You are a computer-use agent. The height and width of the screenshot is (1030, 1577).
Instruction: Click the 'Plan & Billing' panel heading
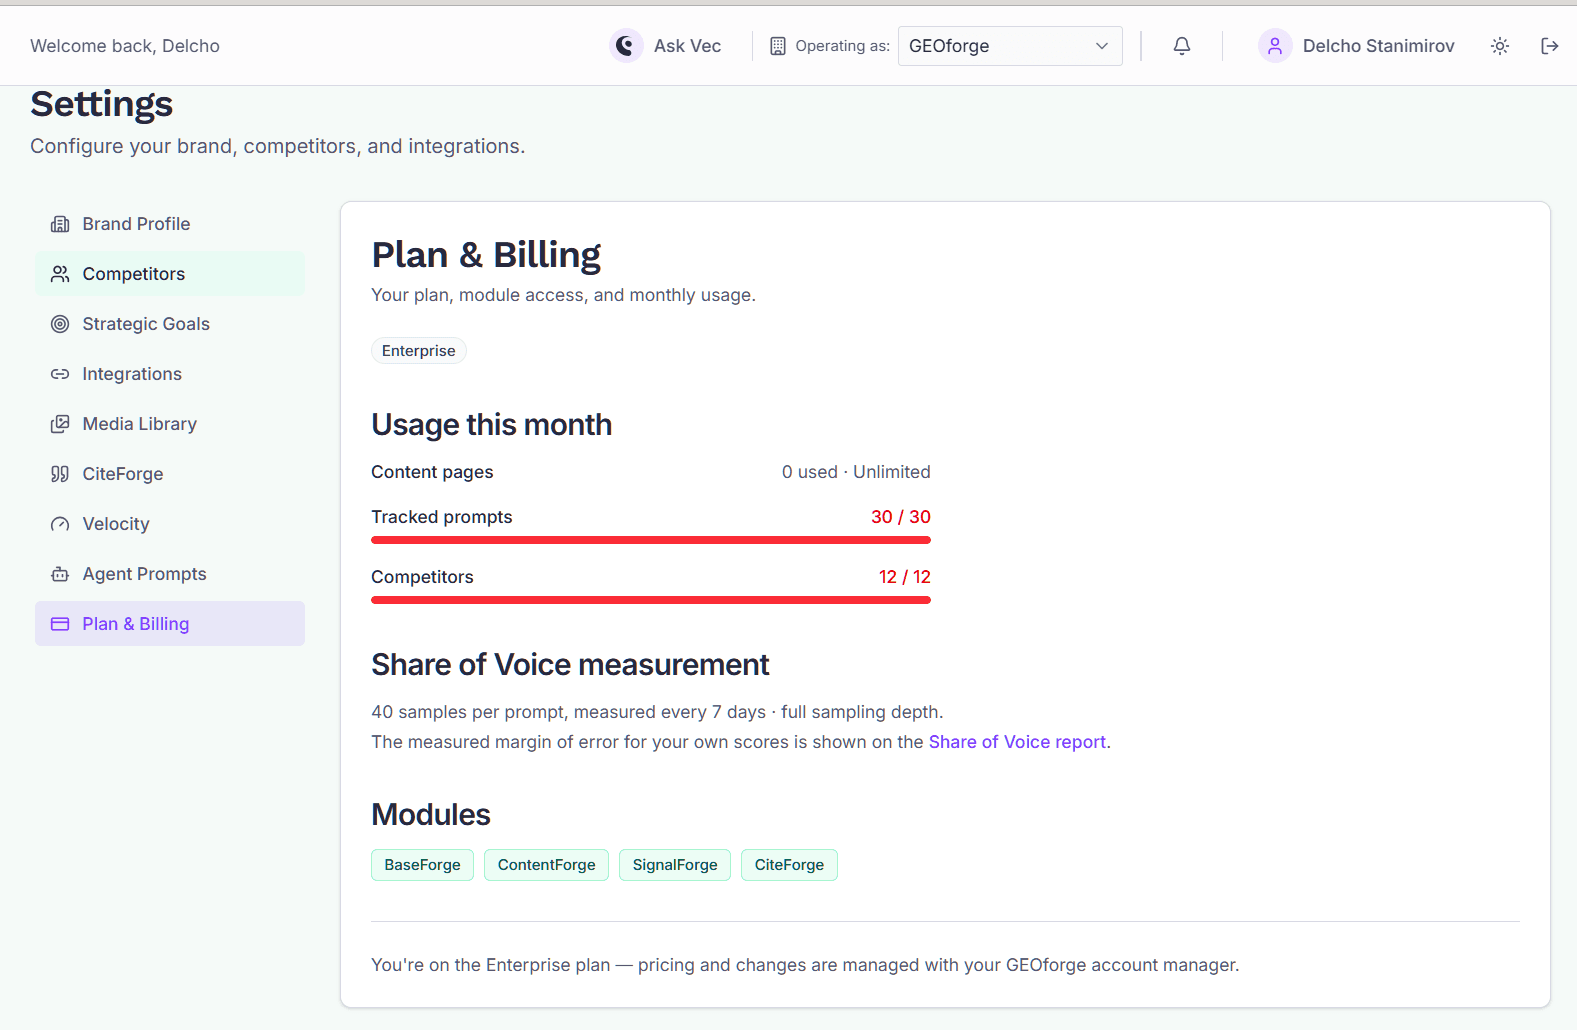point(486,255)
